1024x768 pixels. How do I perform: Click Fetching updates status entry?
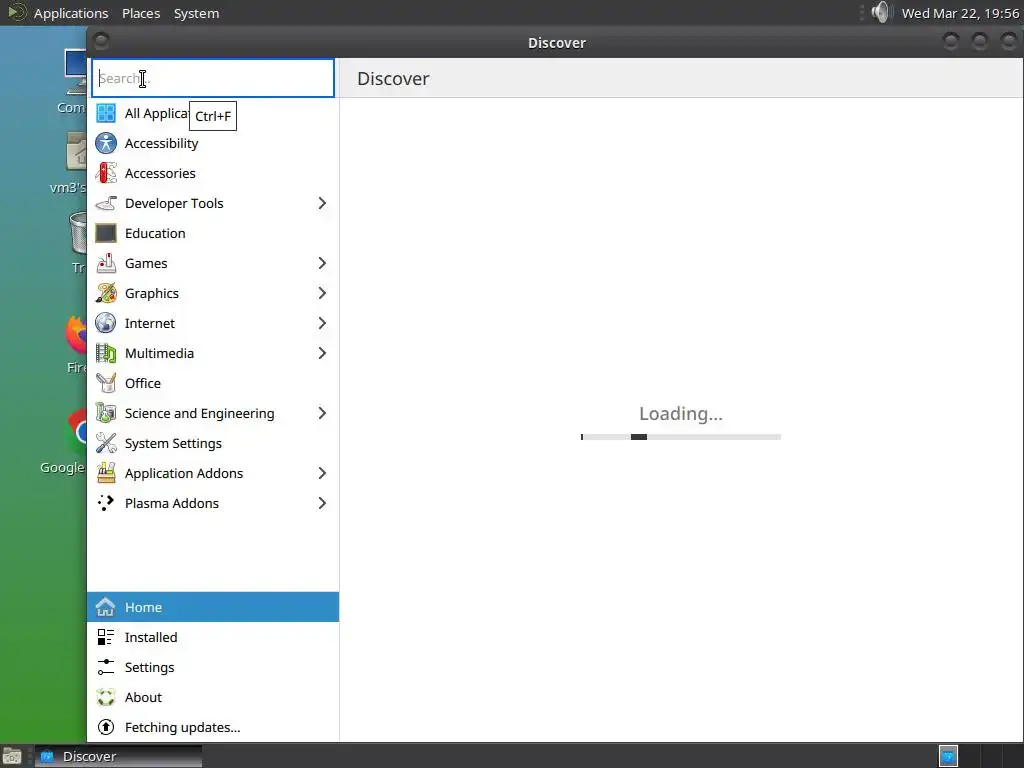tap(213, 728)
